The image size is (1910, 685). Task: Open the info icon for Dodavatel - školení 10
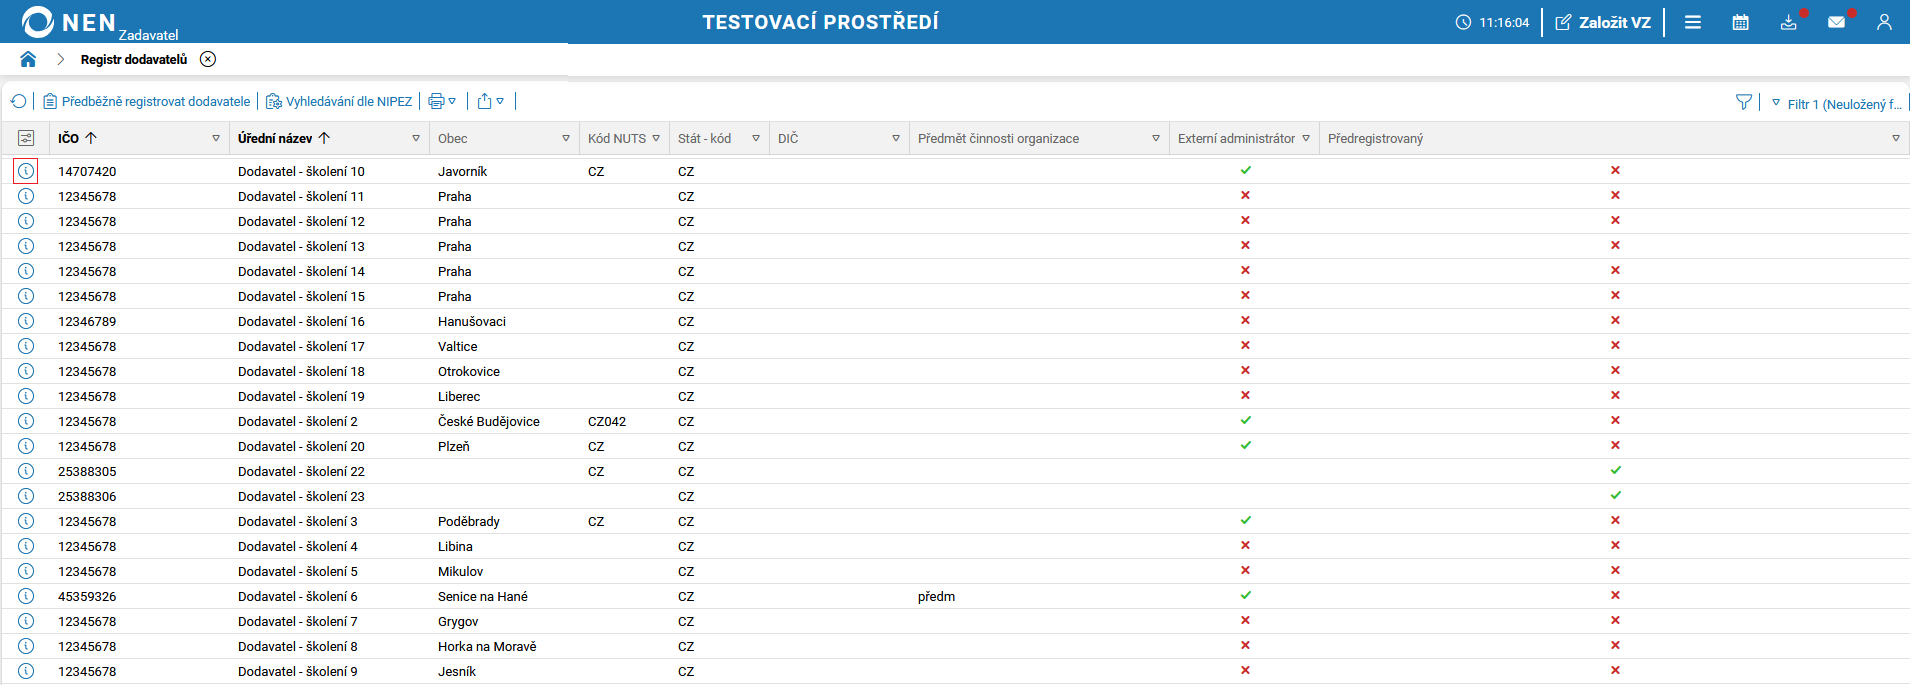tap(26, 171)
